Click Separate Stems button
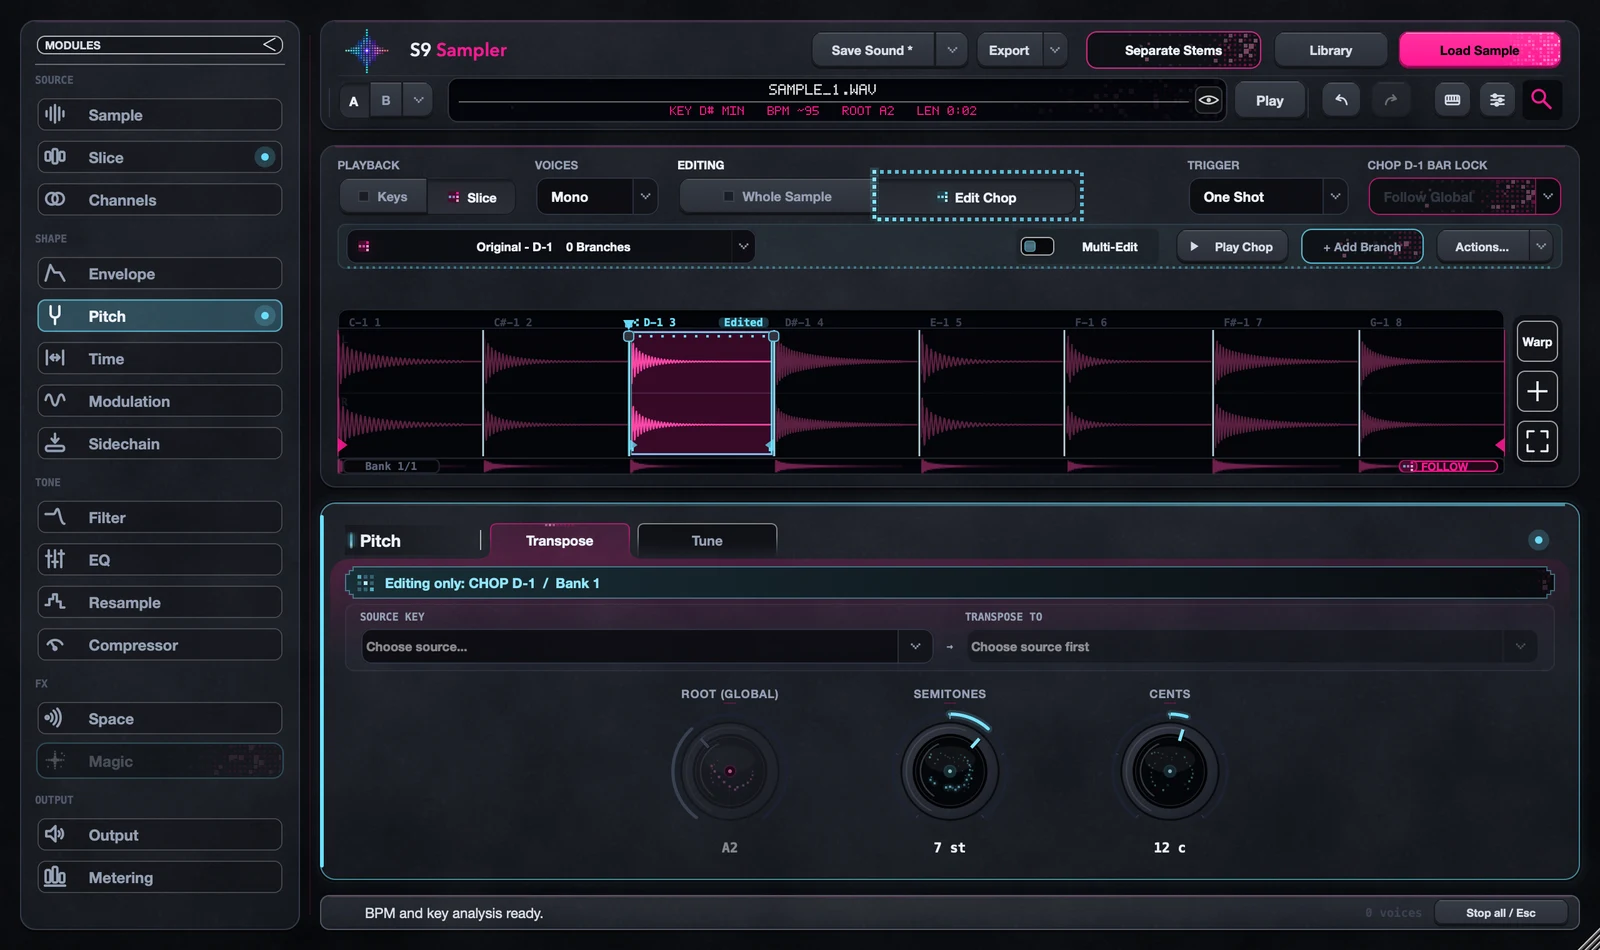1600x950 pixels. [1173, 50]
